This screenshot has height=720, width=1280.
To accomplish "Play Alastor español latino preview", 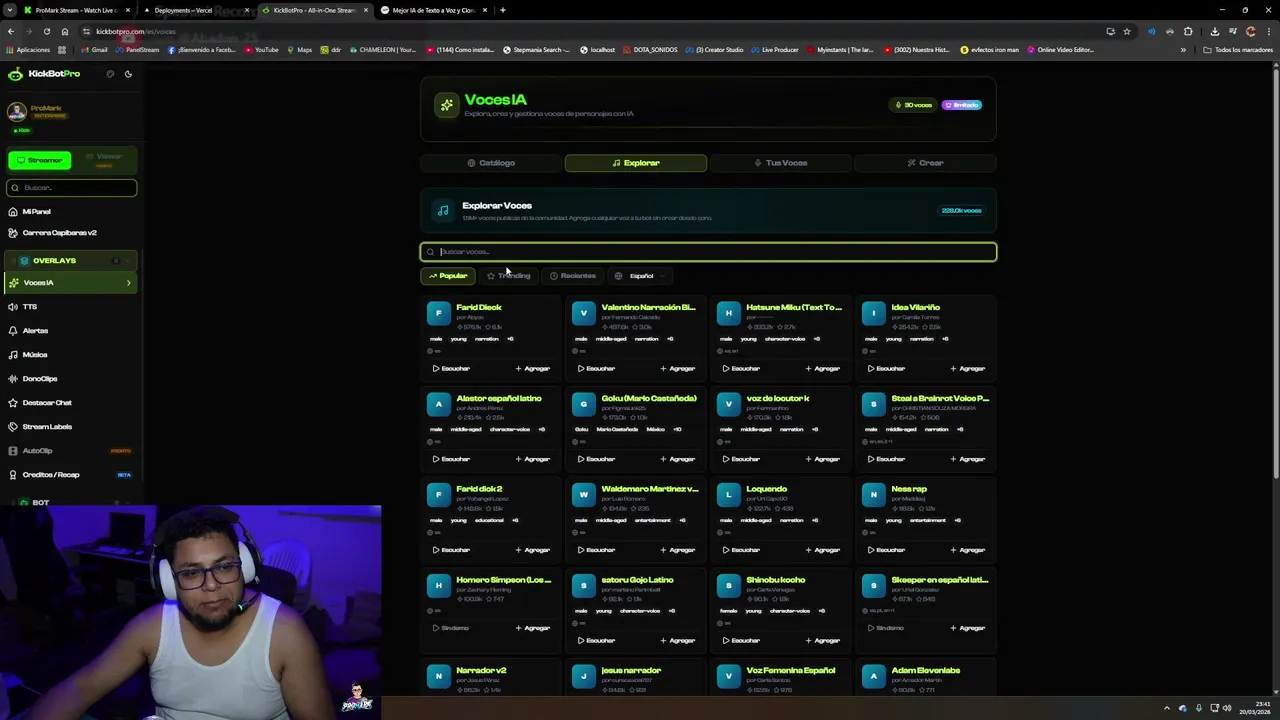I will pos(451,460).
